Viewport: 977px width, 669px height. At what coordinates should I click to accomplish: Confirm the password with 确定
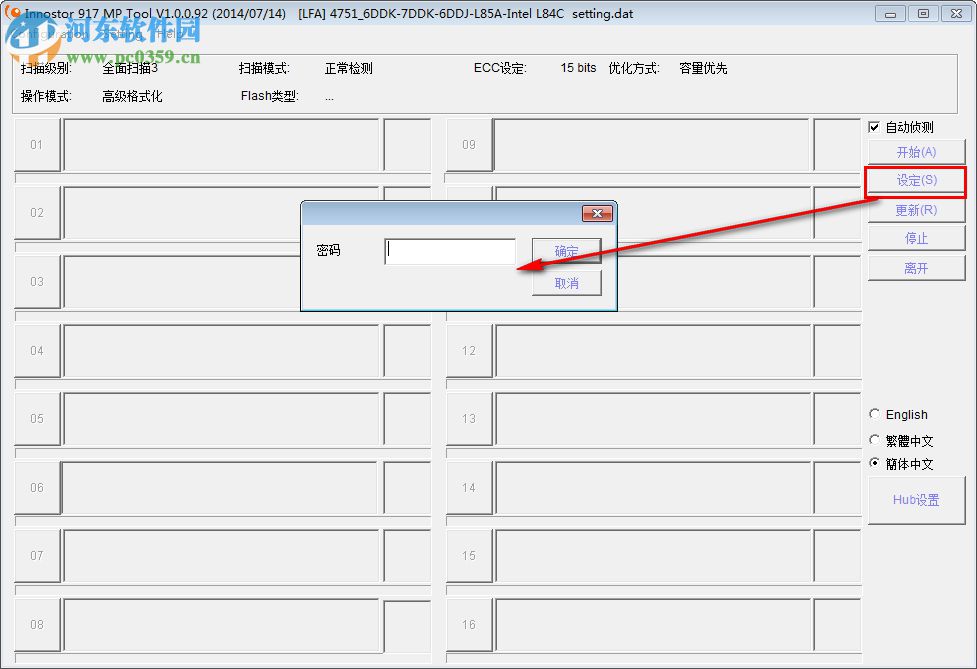click(x=566, y=251)
